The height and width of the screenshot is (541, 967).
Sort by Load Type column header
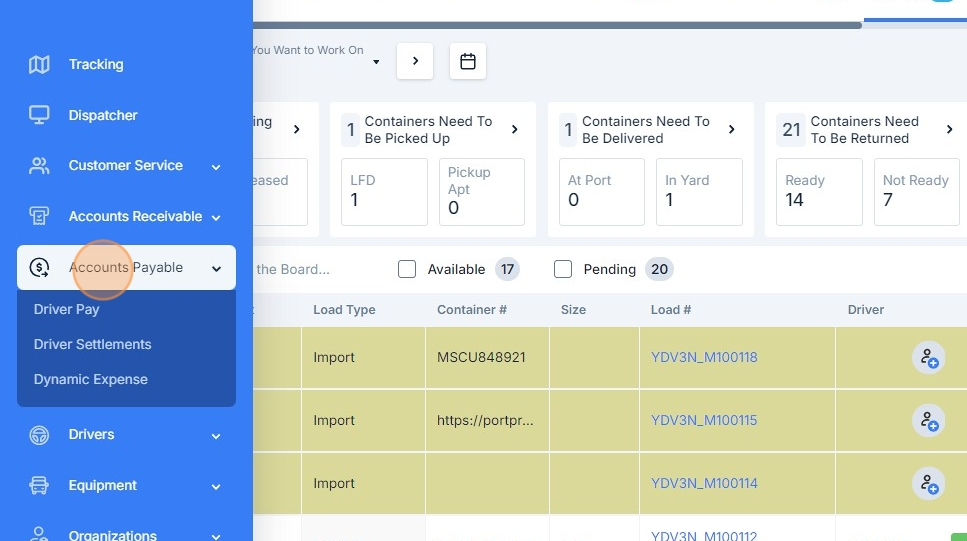click(x=344, y=310)
